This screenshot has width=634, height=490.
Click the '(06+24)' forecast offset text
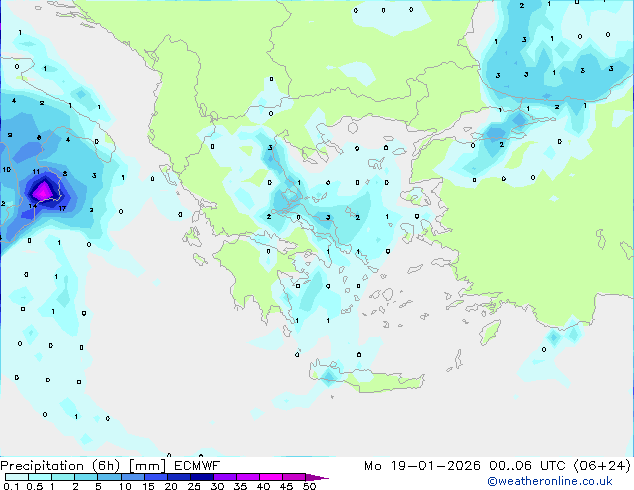coord(602,466)
